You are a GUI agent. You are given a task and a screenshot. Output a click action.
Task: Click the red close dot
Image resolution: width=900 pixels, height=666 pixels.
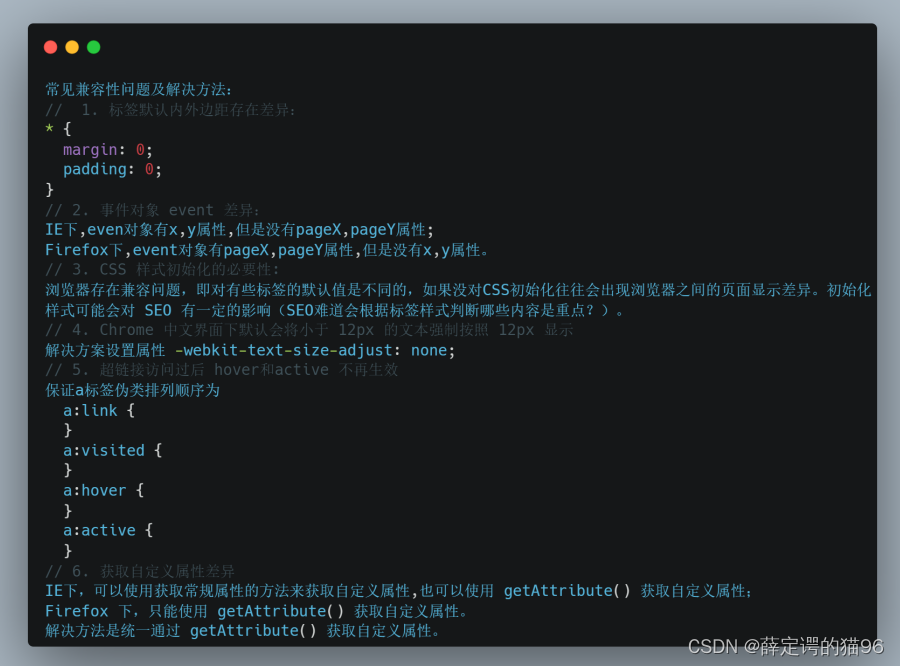51,47
